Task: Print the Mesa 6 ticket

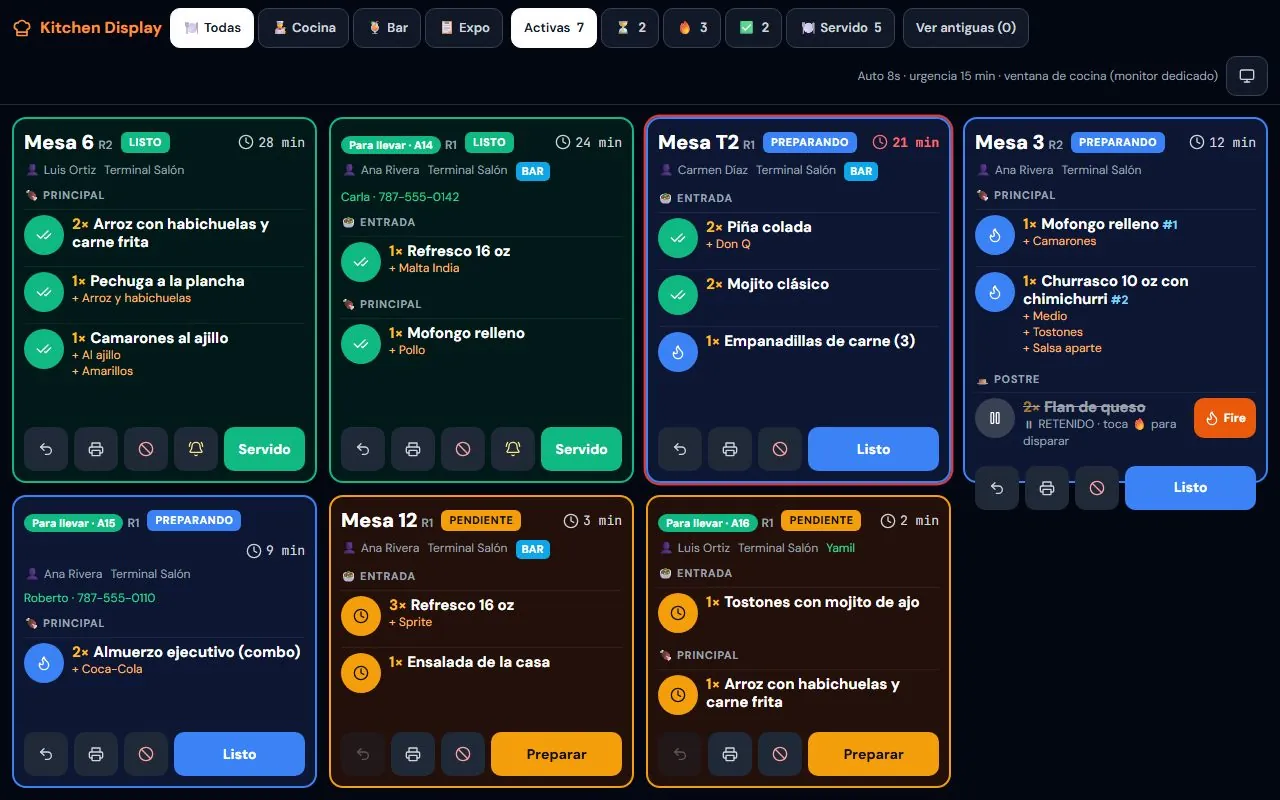Action: [x=96, y=449]
